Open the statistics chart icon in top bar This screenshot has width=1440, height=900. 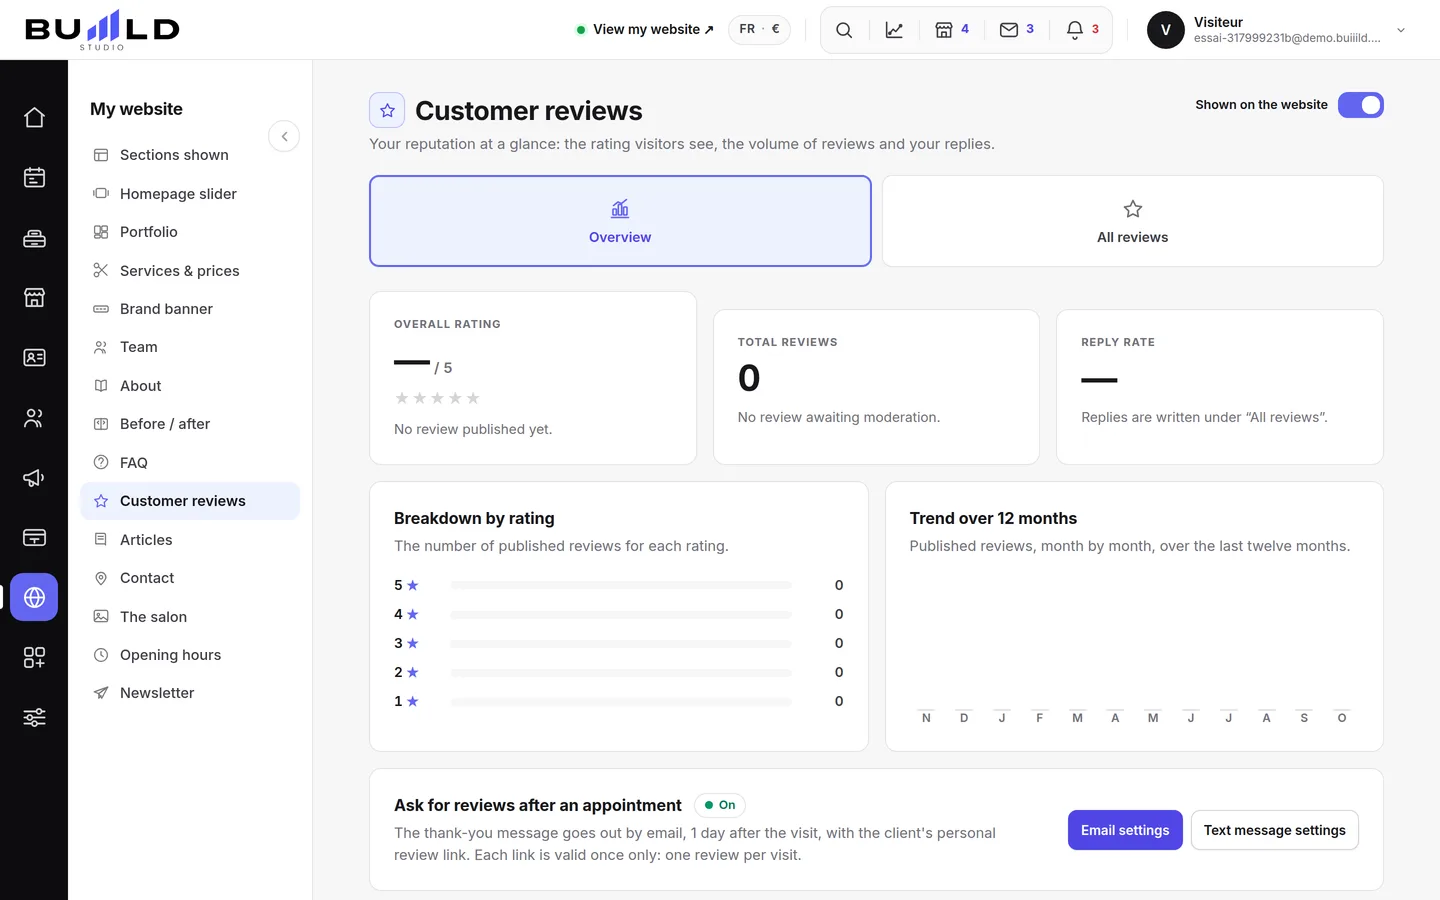(x=894, y=30)
